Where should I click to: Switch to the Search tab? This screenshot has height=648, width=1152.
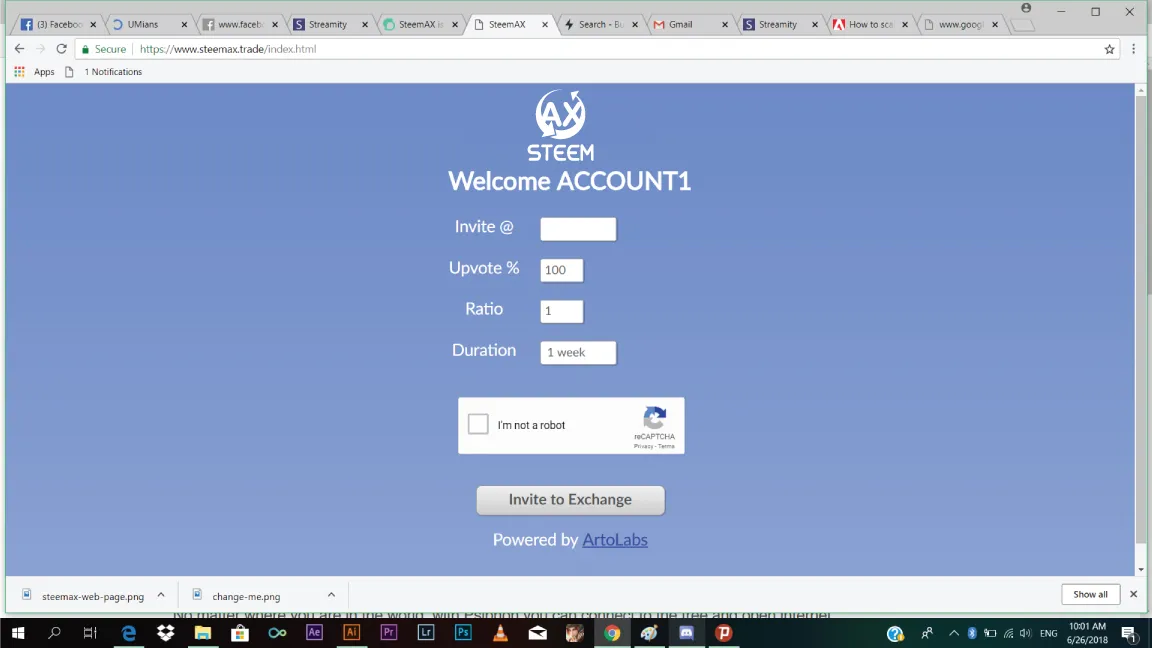click(x=600, y=24)
